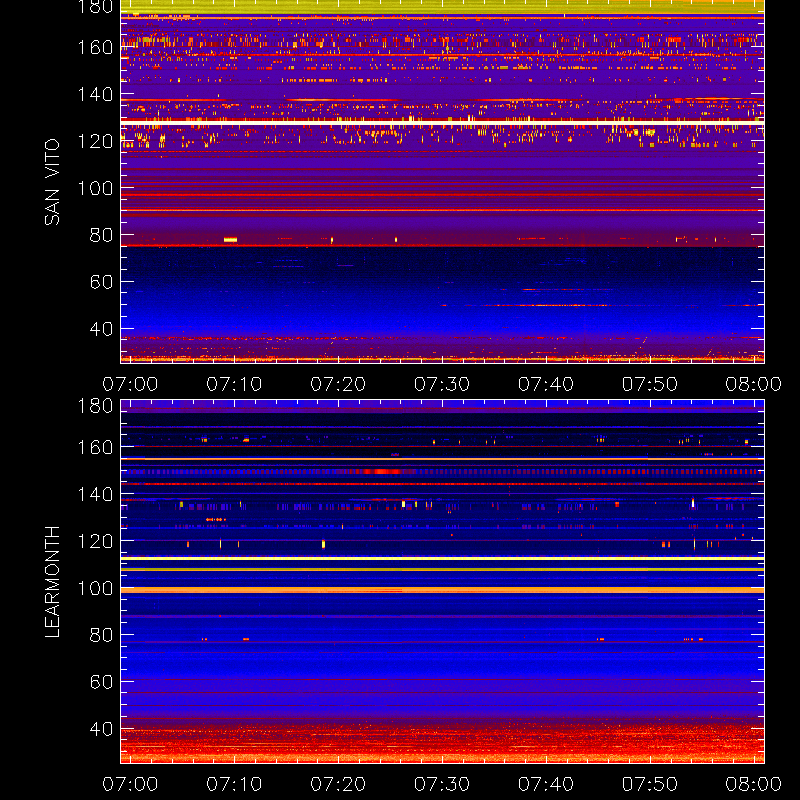The width and height of the screenshot is (800, 800).
Task: Click the LEARMONTH axis title
Action: pyautogui.click(x=52, y=582)
